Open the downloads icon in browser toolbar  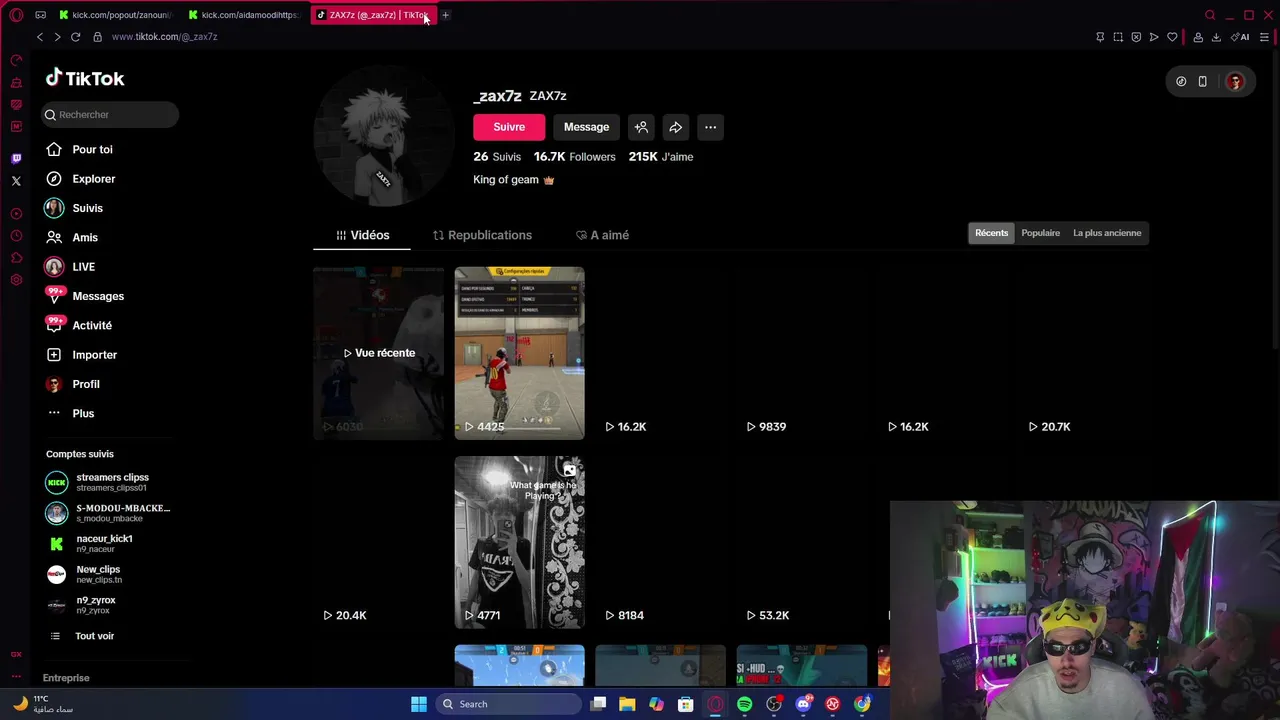pyautogui.click(x=1216, y=37)
